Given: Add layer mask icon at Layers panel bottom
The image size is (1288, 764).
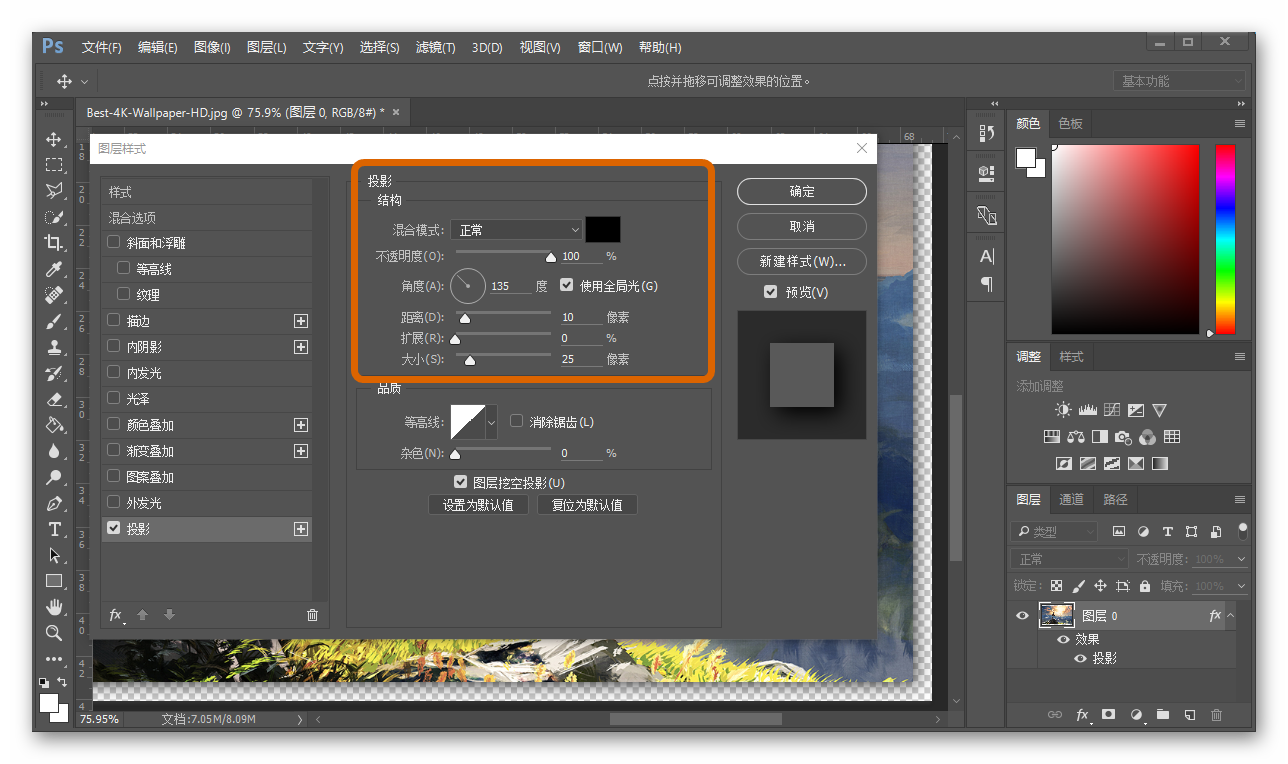Looking at the screenshot, I should [1109, 715].
